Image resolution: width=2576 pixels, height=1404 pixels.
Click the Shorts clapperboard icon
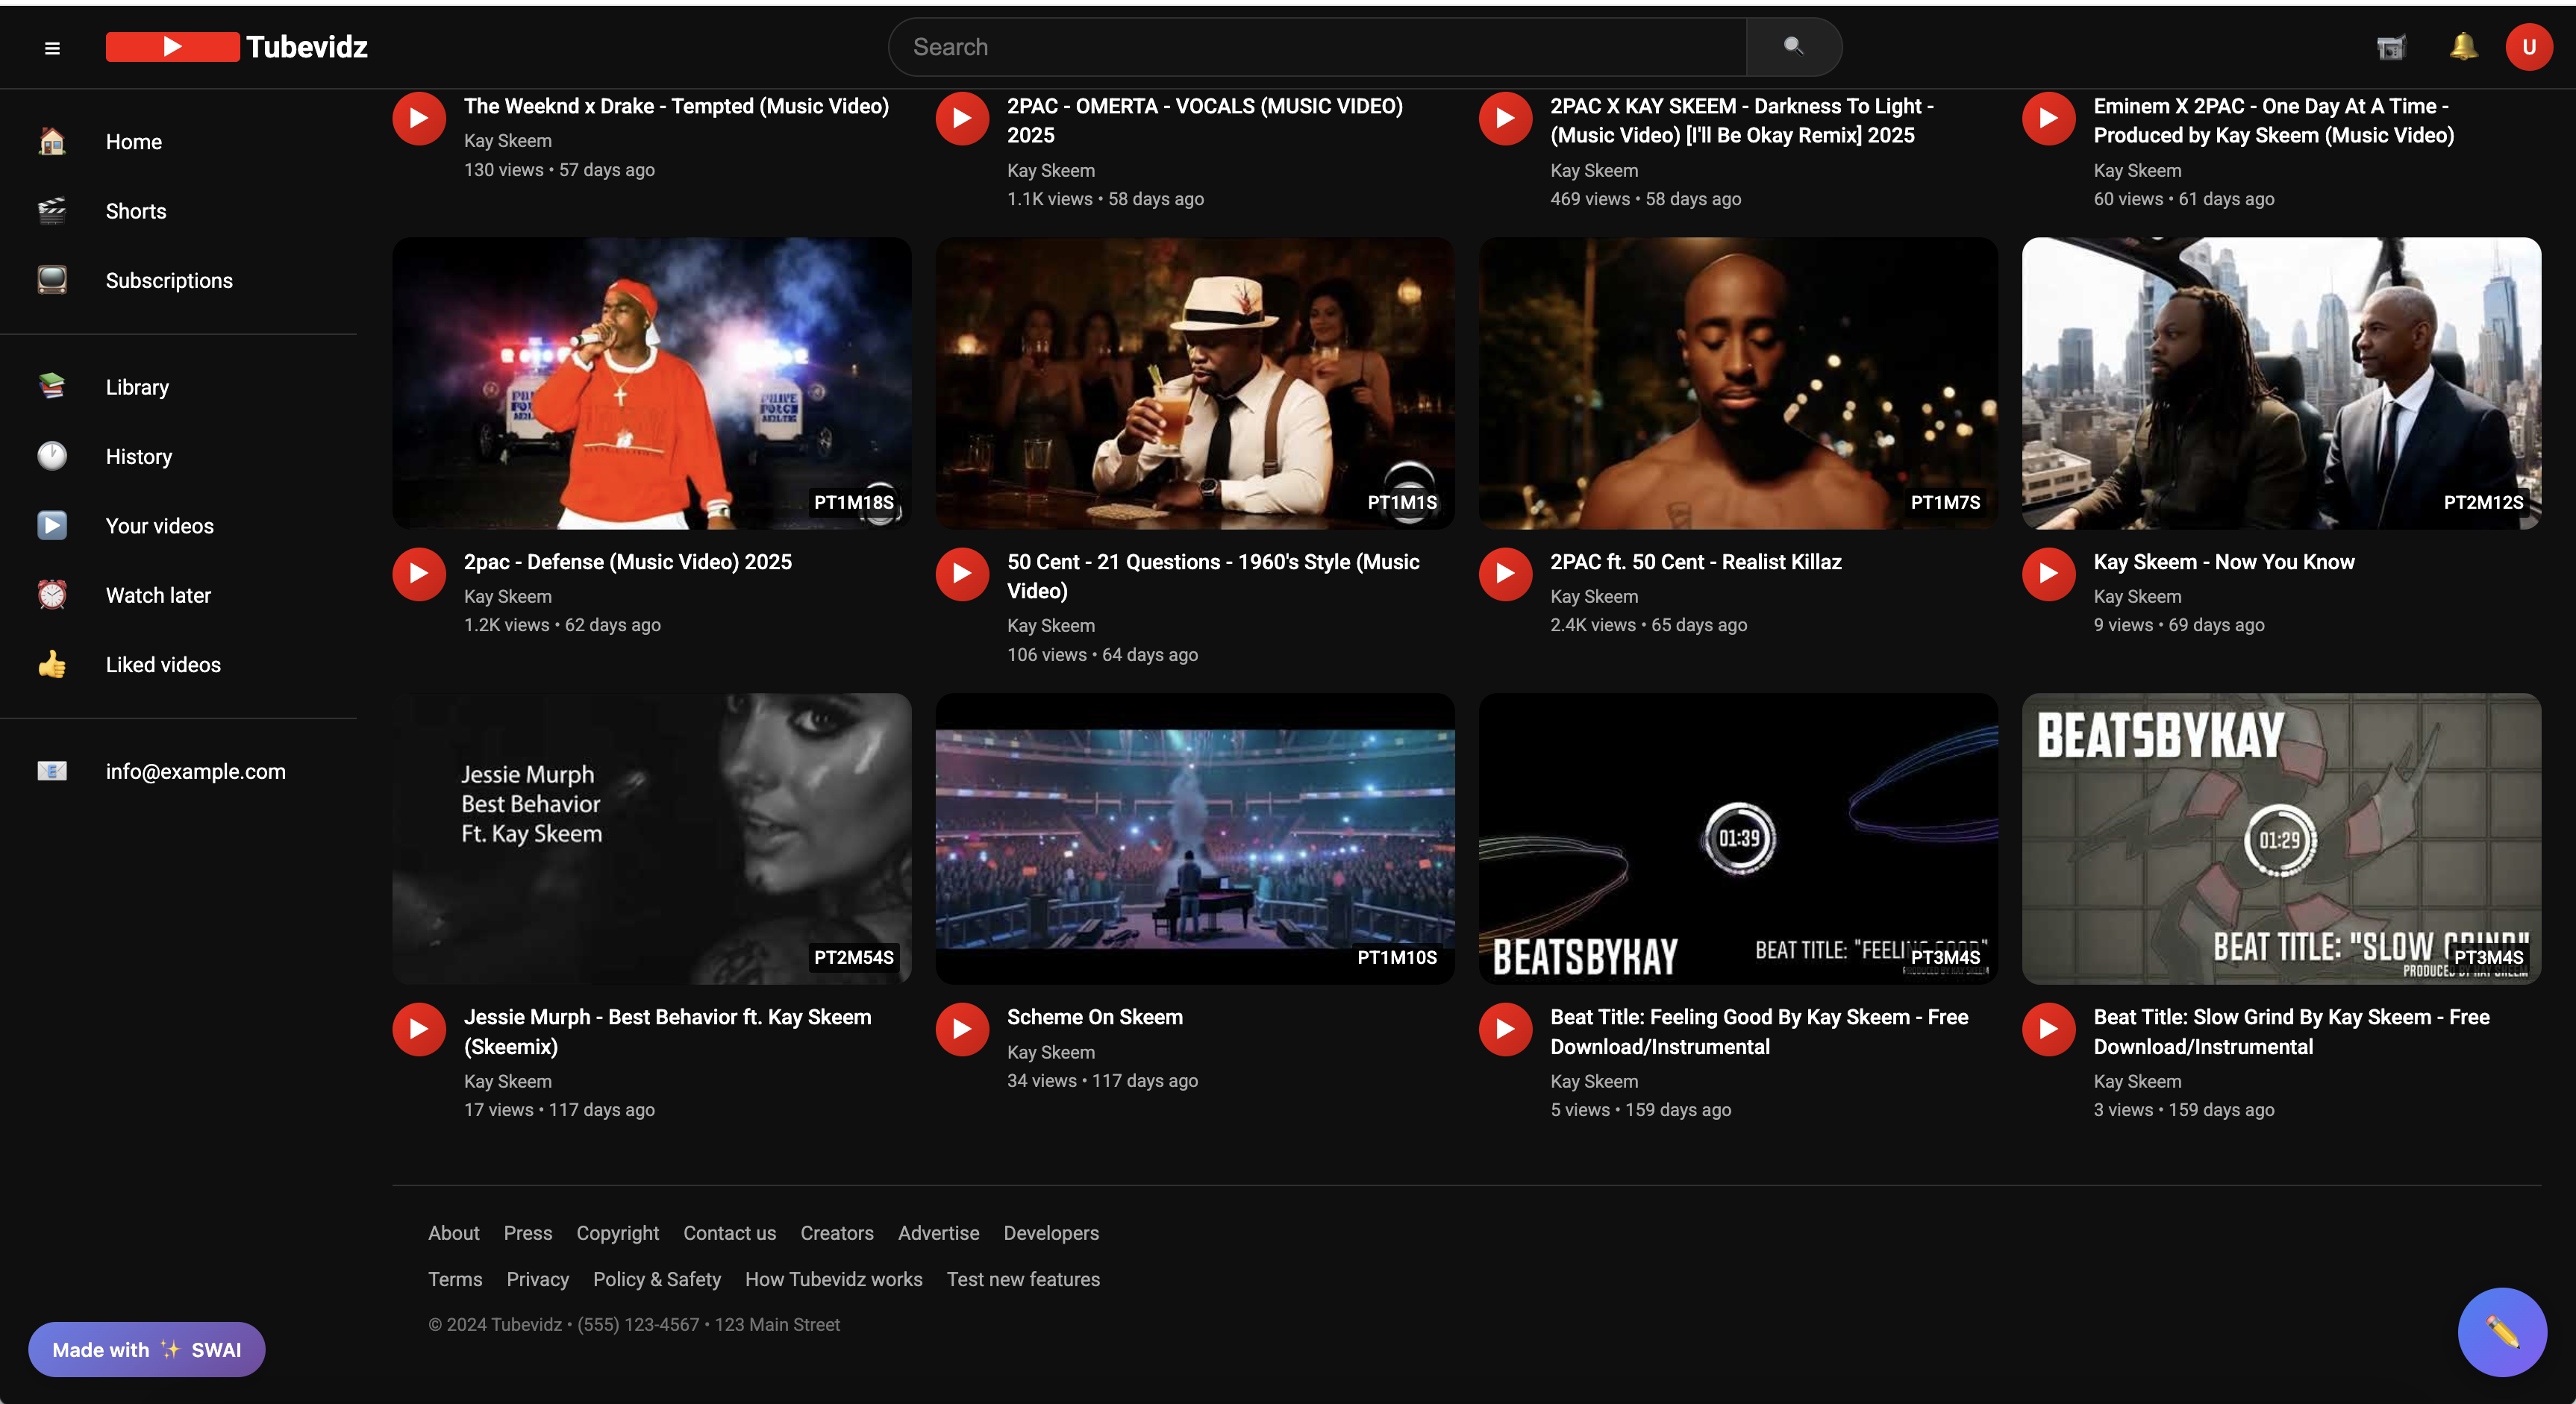click(x=52, y=211)
